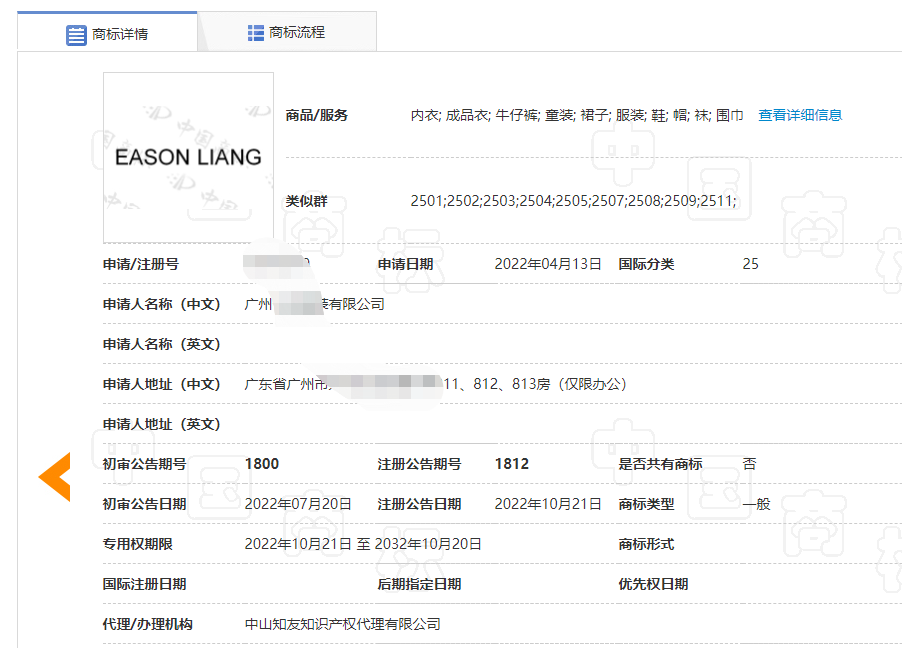902x648 pixels.
Task: Click the international class value 25
Action: (750, 264)
